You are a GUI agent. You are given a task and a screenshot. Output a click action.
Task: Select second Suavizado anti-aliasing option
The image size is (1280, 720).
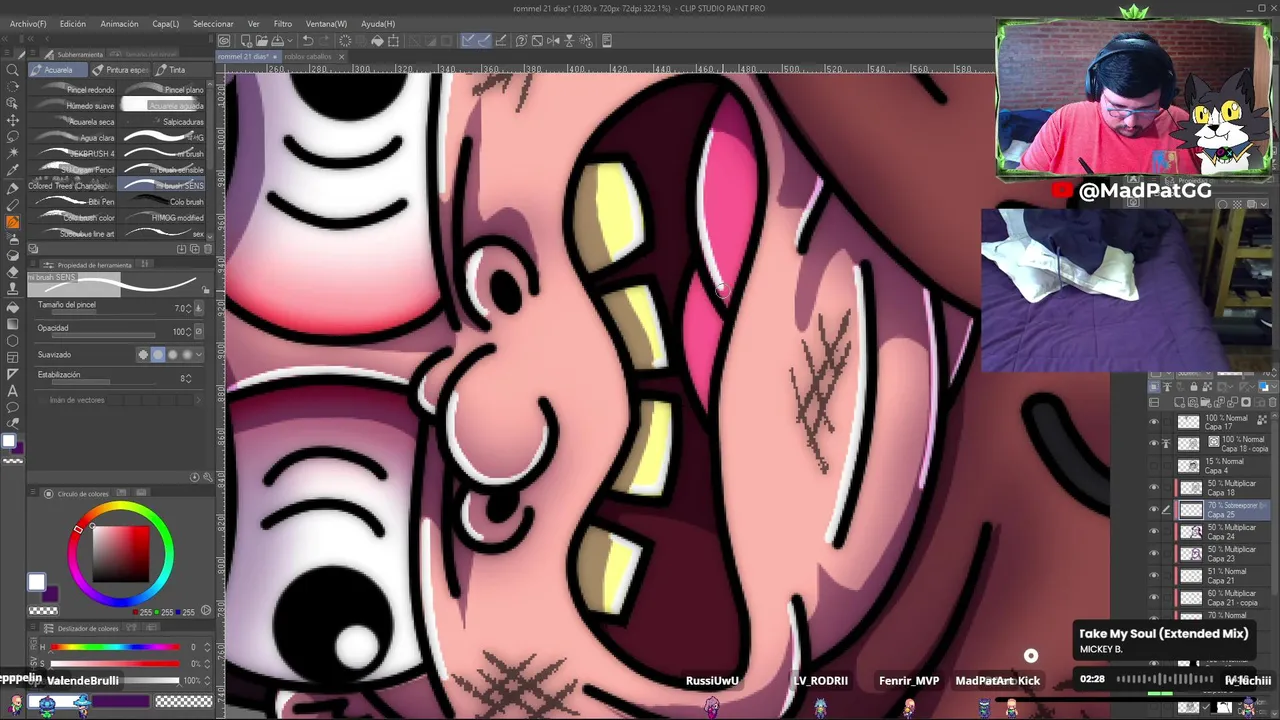point(157,355)
